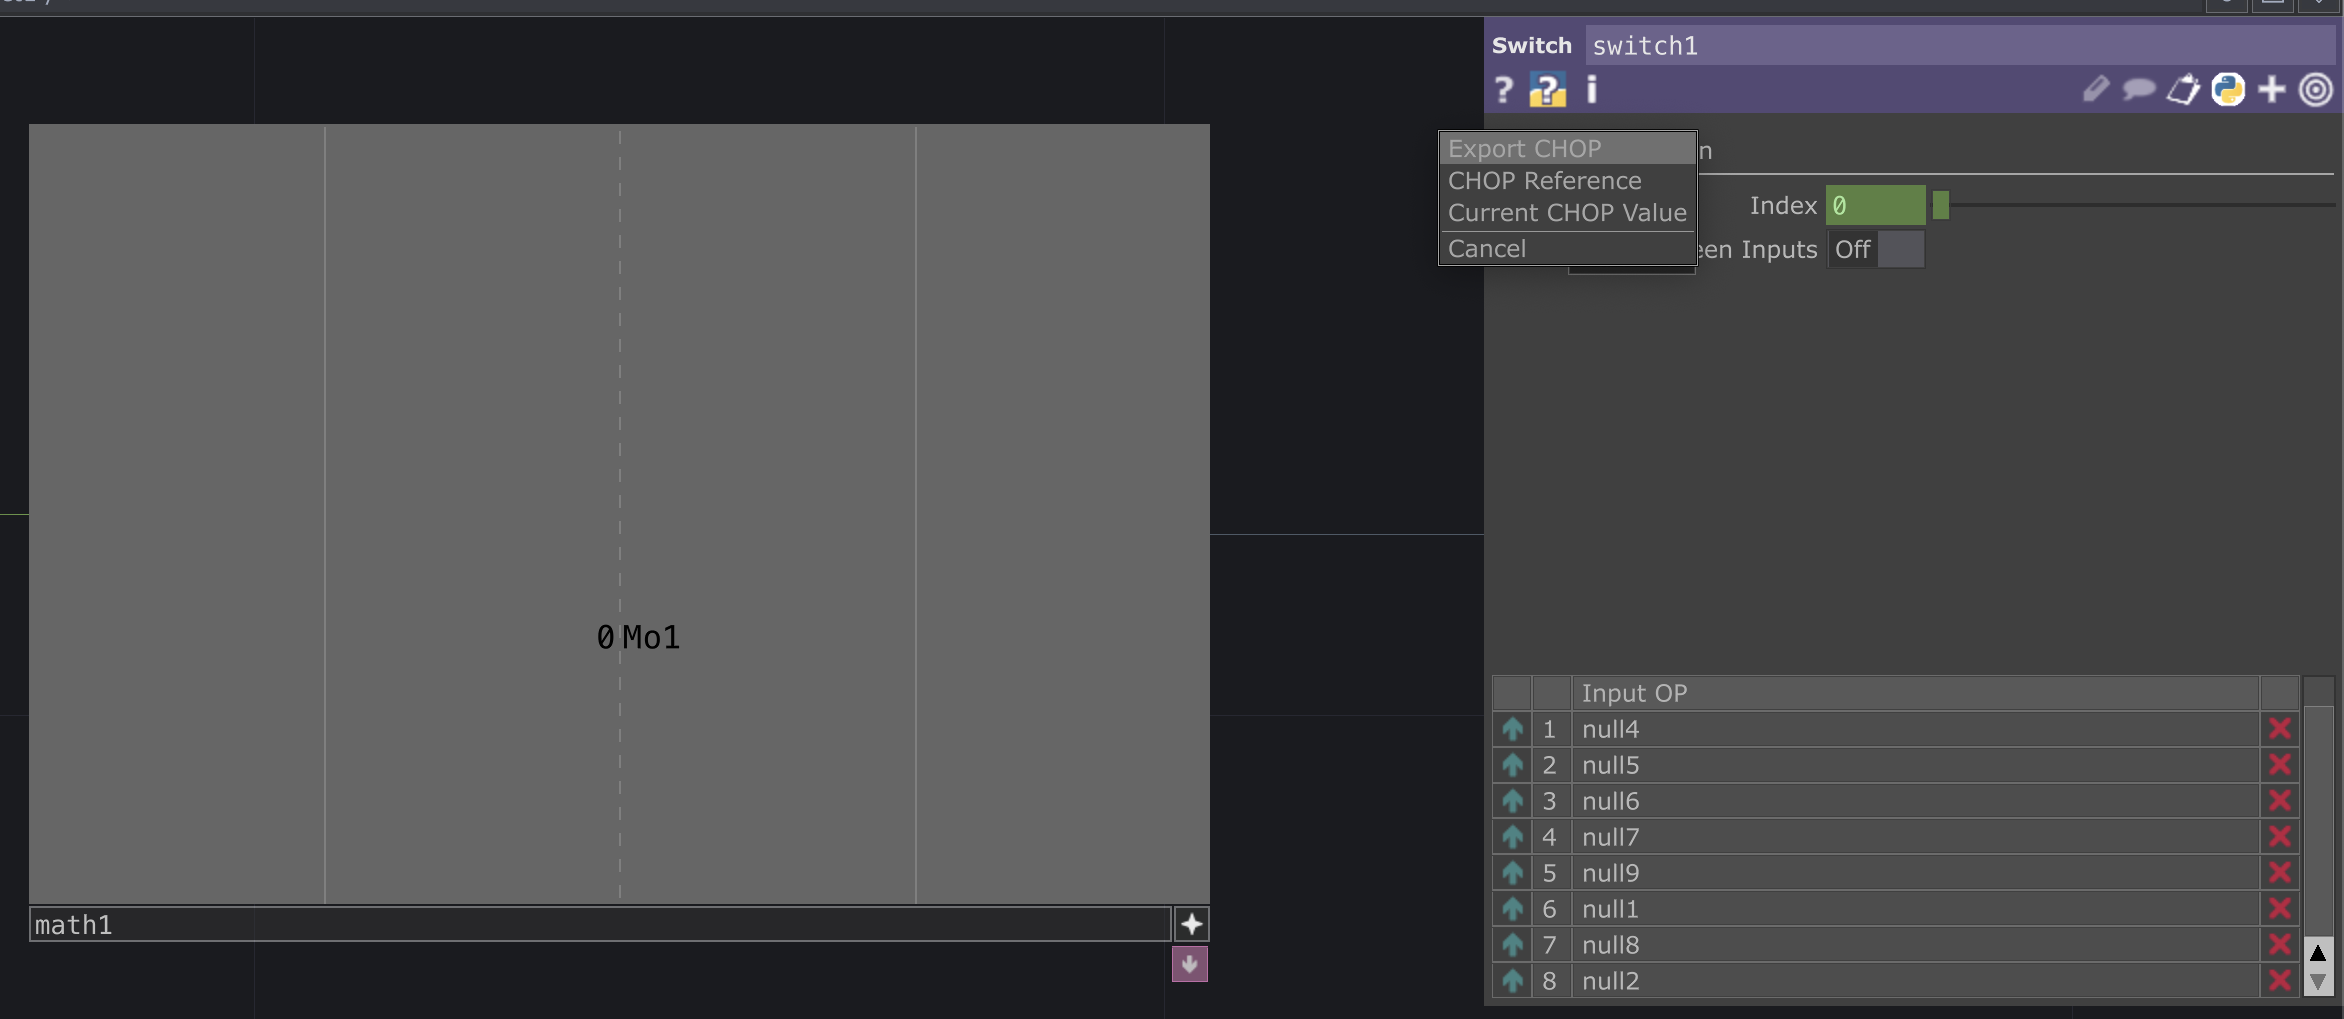Choose Current CHOP Value menu entry
This screenshot has width=2344, height=1019.
[1567, 213]
